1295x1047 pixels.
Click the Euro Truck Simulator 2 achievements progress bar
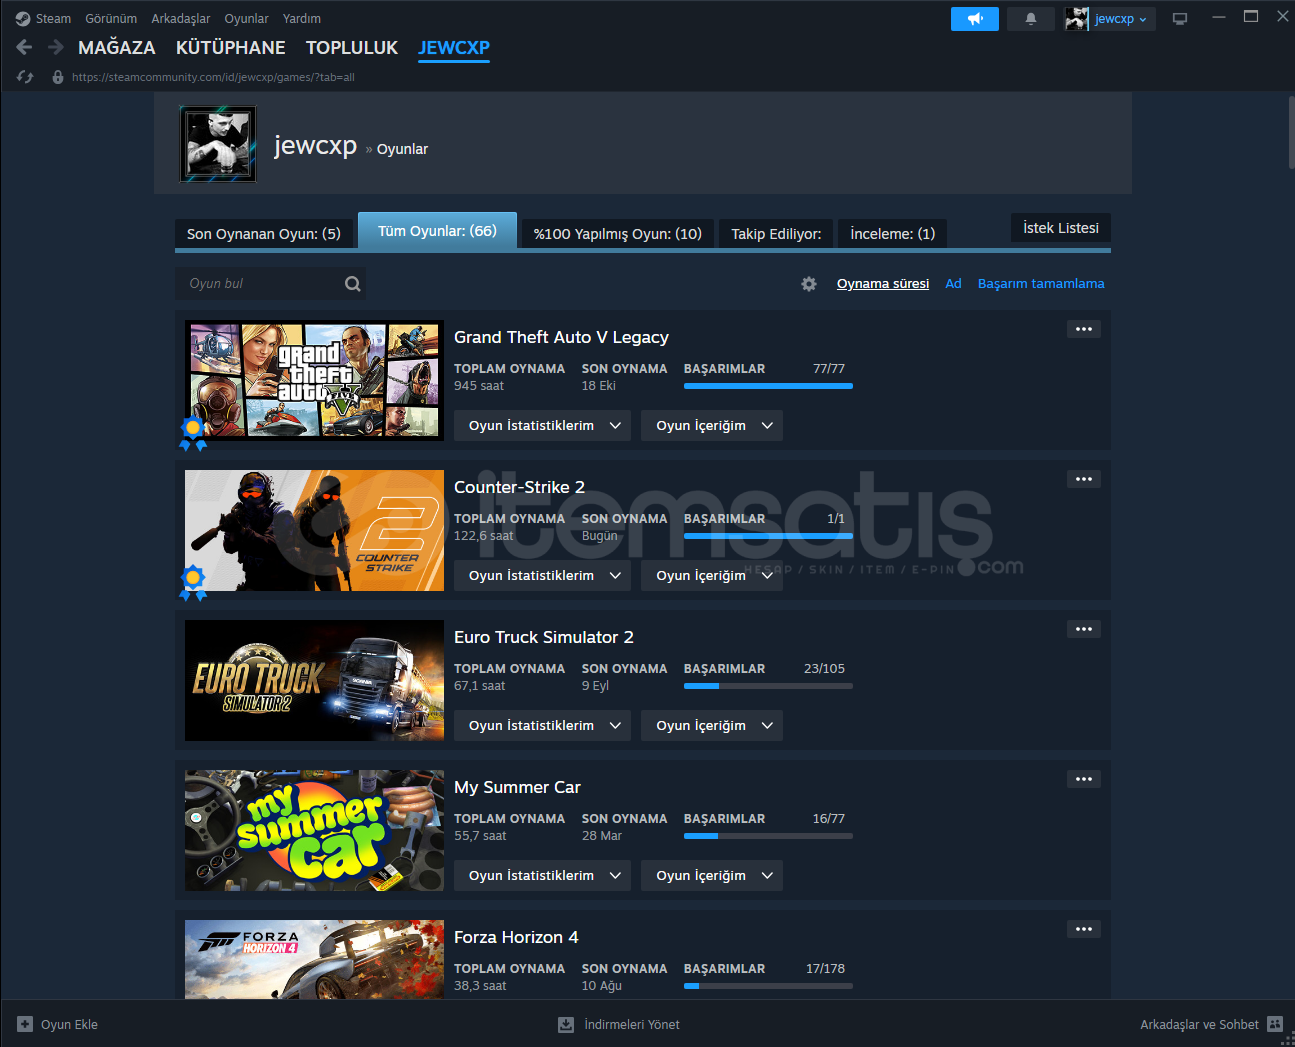(767, 686)
